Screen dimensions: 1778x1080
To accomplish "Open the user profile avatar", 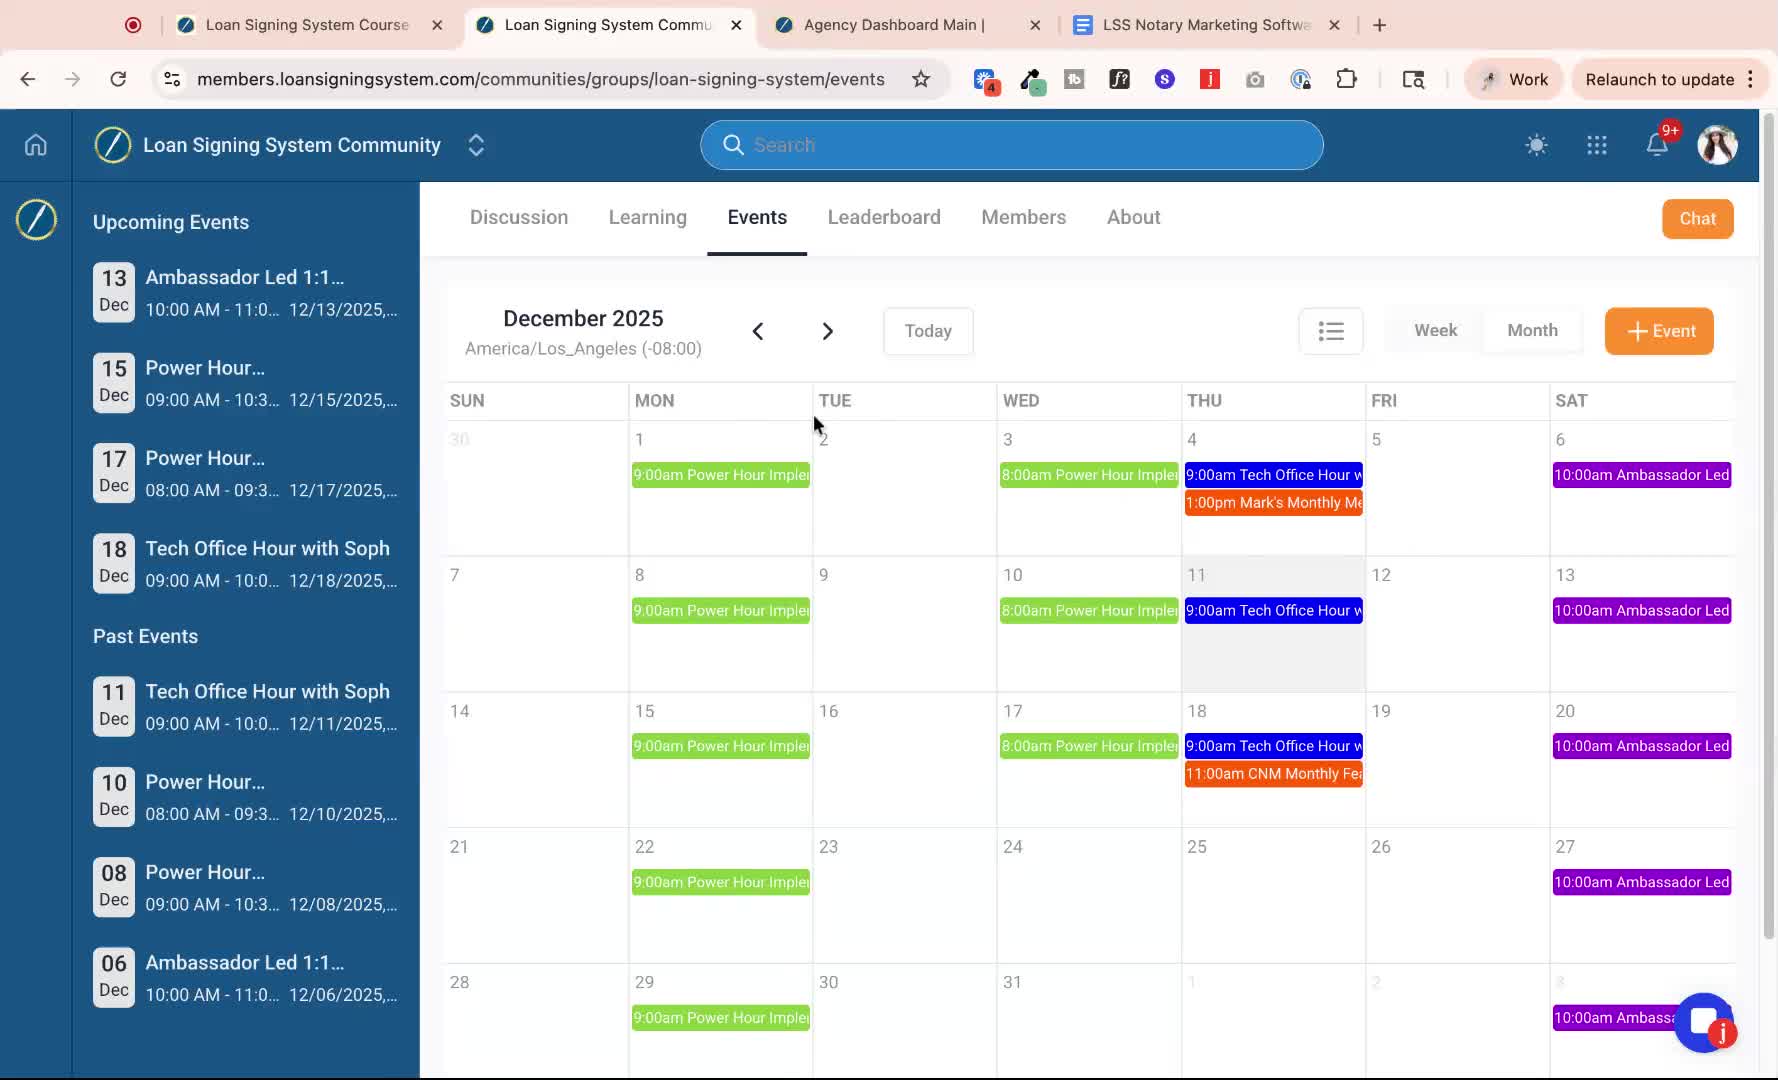I will pyautogui.click(x=1717, y=146).
